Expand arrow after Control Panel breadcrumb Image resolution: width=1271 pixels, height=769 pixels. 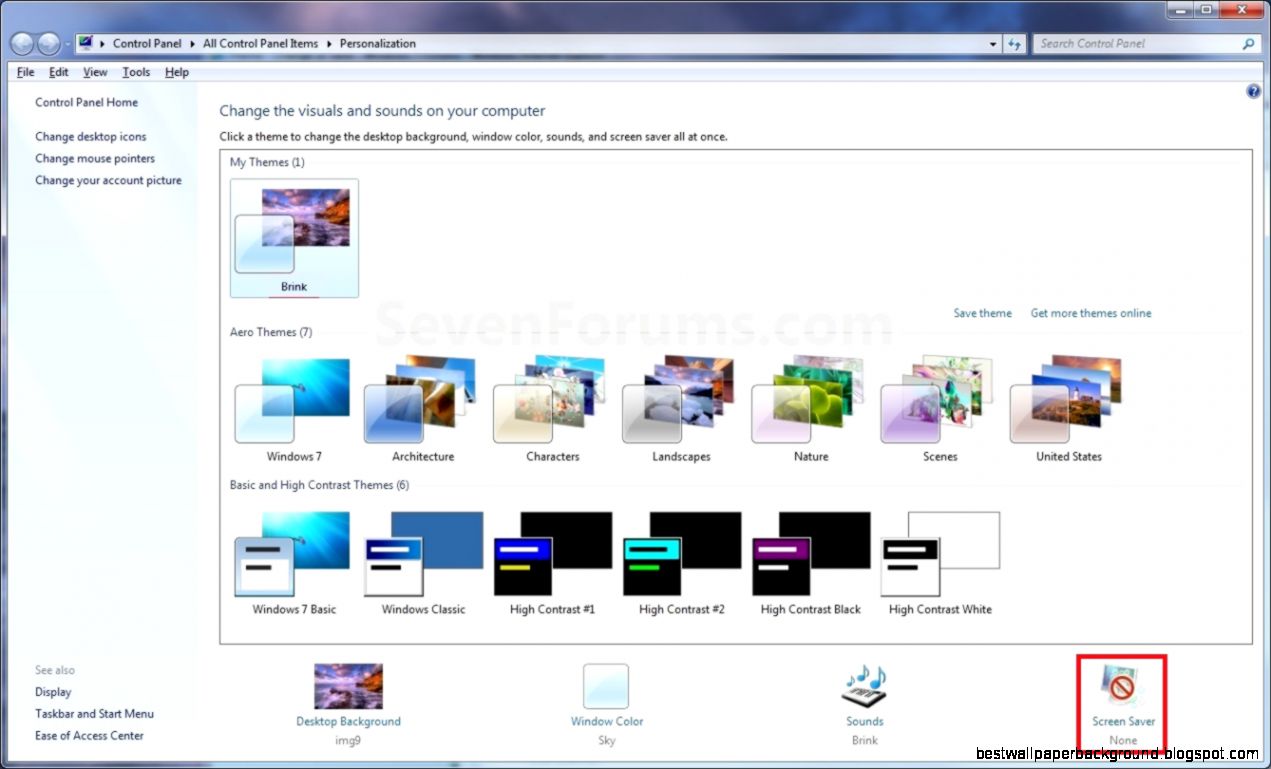click(x=192, y=44)
